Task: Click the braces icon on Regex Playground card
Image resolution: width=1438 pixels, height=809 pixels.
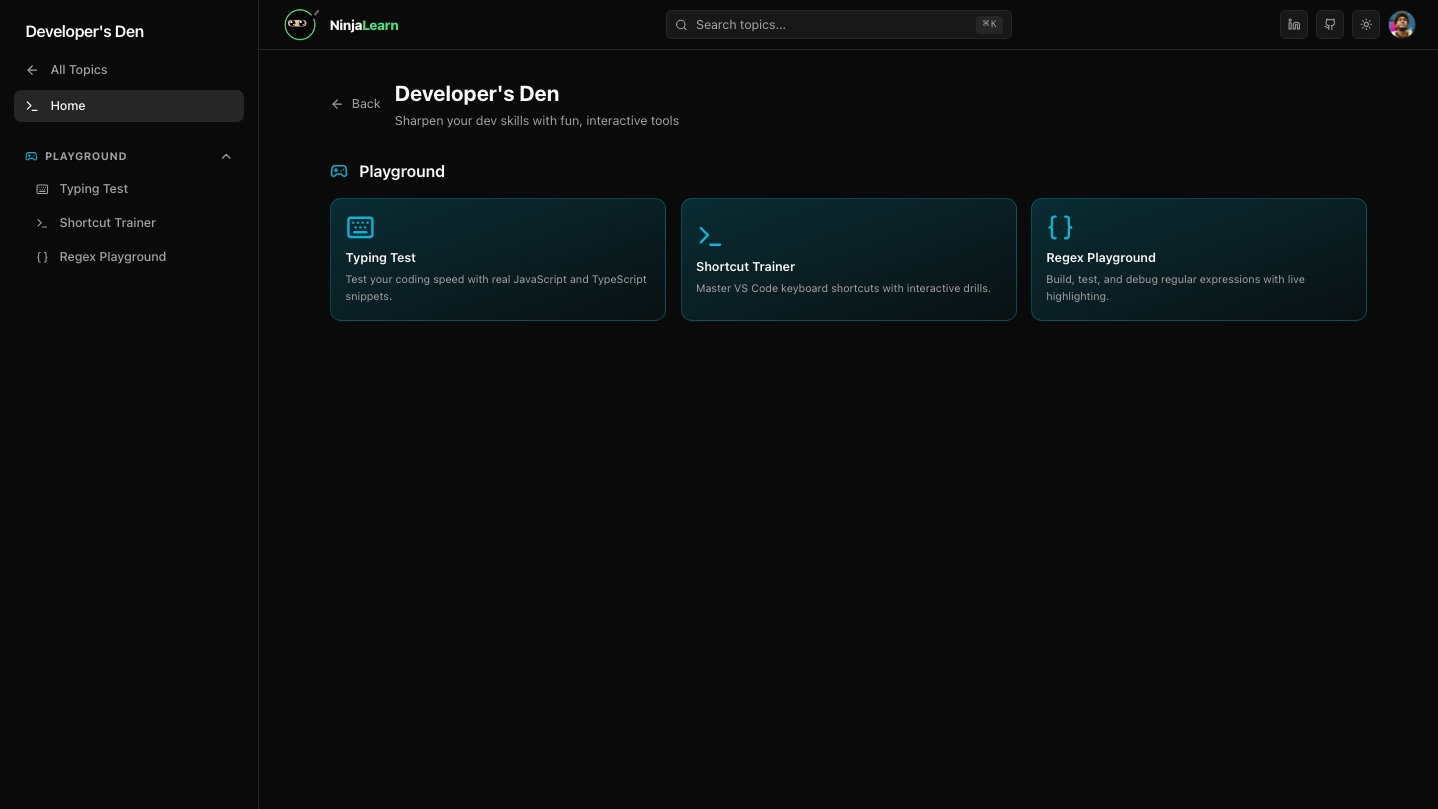Action: [x=1060, y=227]
